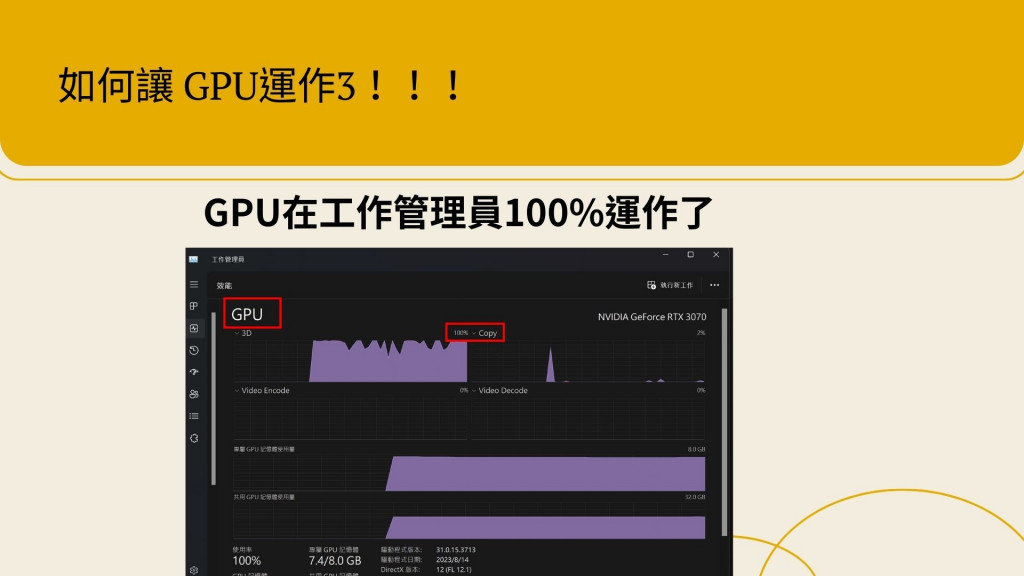The height and width of the screenshot is (576, 1024).
Task: Click the dedicated GPU memory usage graph
Action: pyautogui.click(x=470, y=472)
